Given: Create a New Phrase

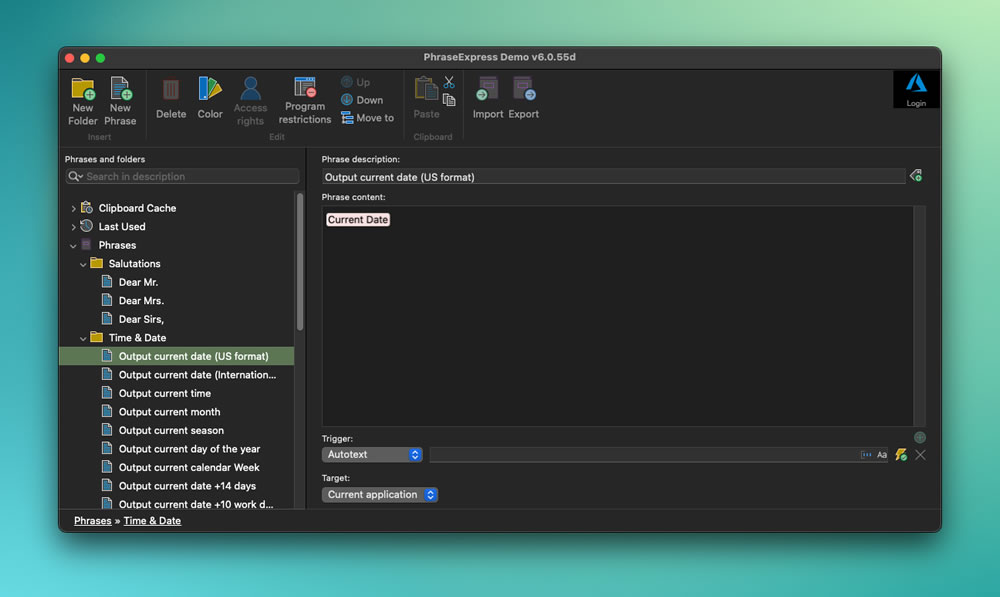Looking at the screenshot, I should [x=120, y=101].
